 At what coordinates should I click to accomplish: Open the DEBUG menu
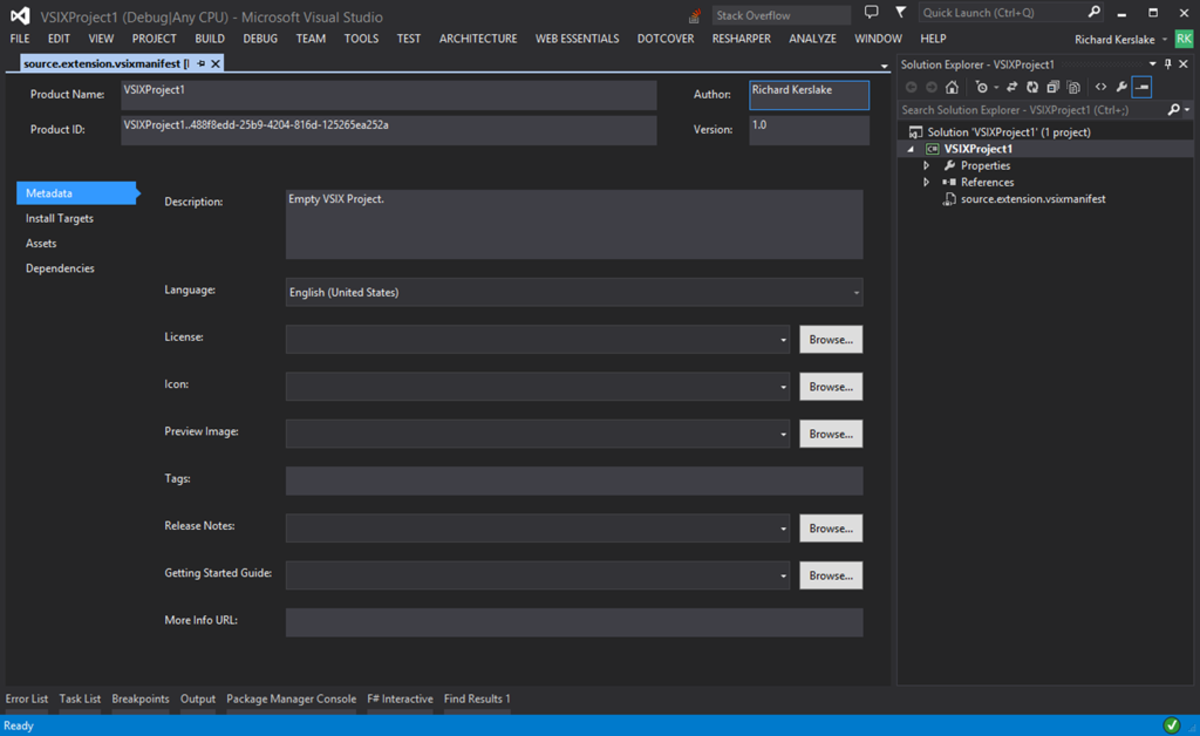click(x=260, y=39)
